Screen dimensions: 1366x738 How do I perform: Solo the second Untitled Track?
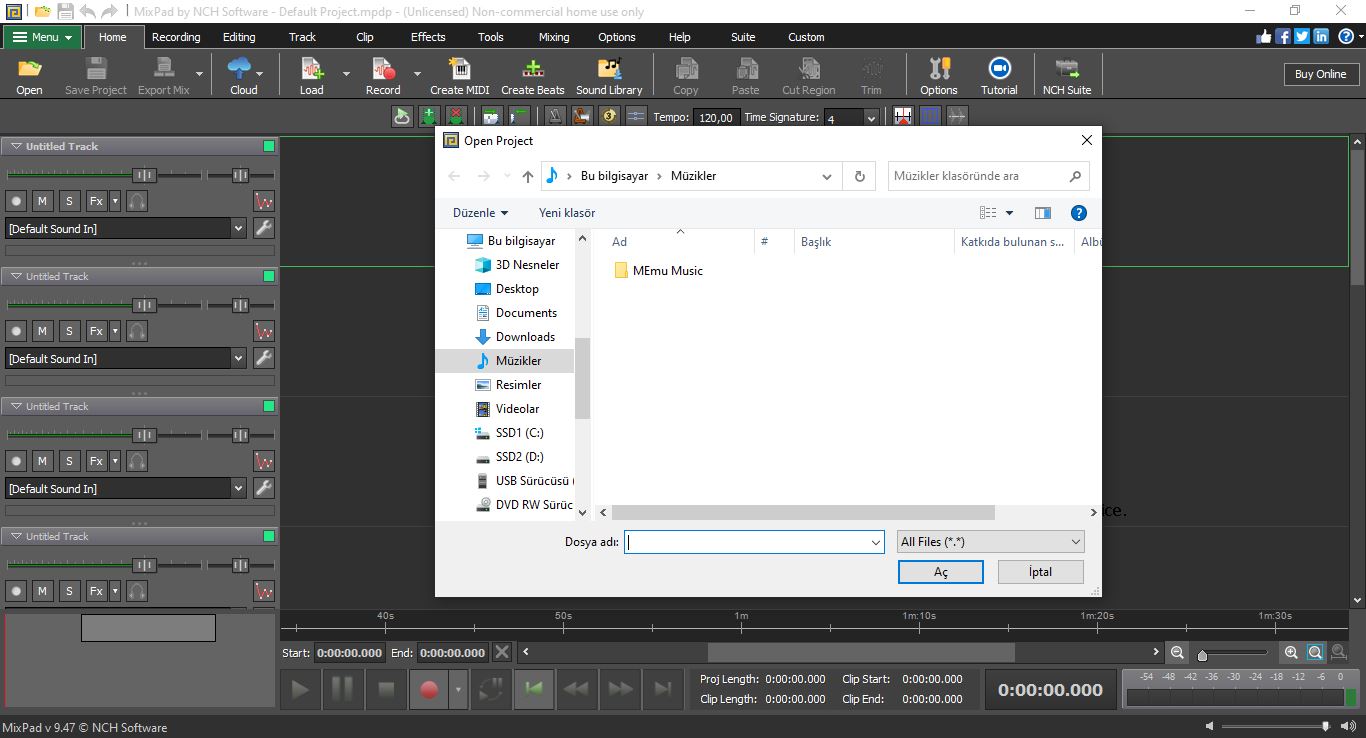[x=69, y=331]
